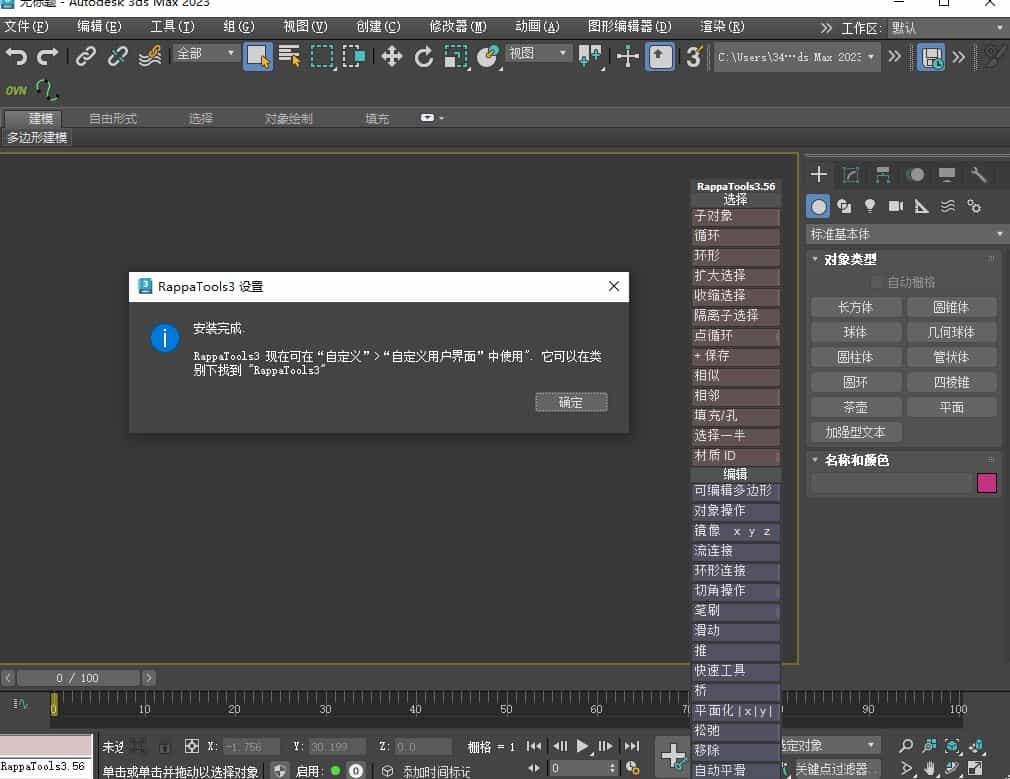Click the 圆柱体 cylinder button
Viewport: 1010px width, 779px height.
coord(855,357)
